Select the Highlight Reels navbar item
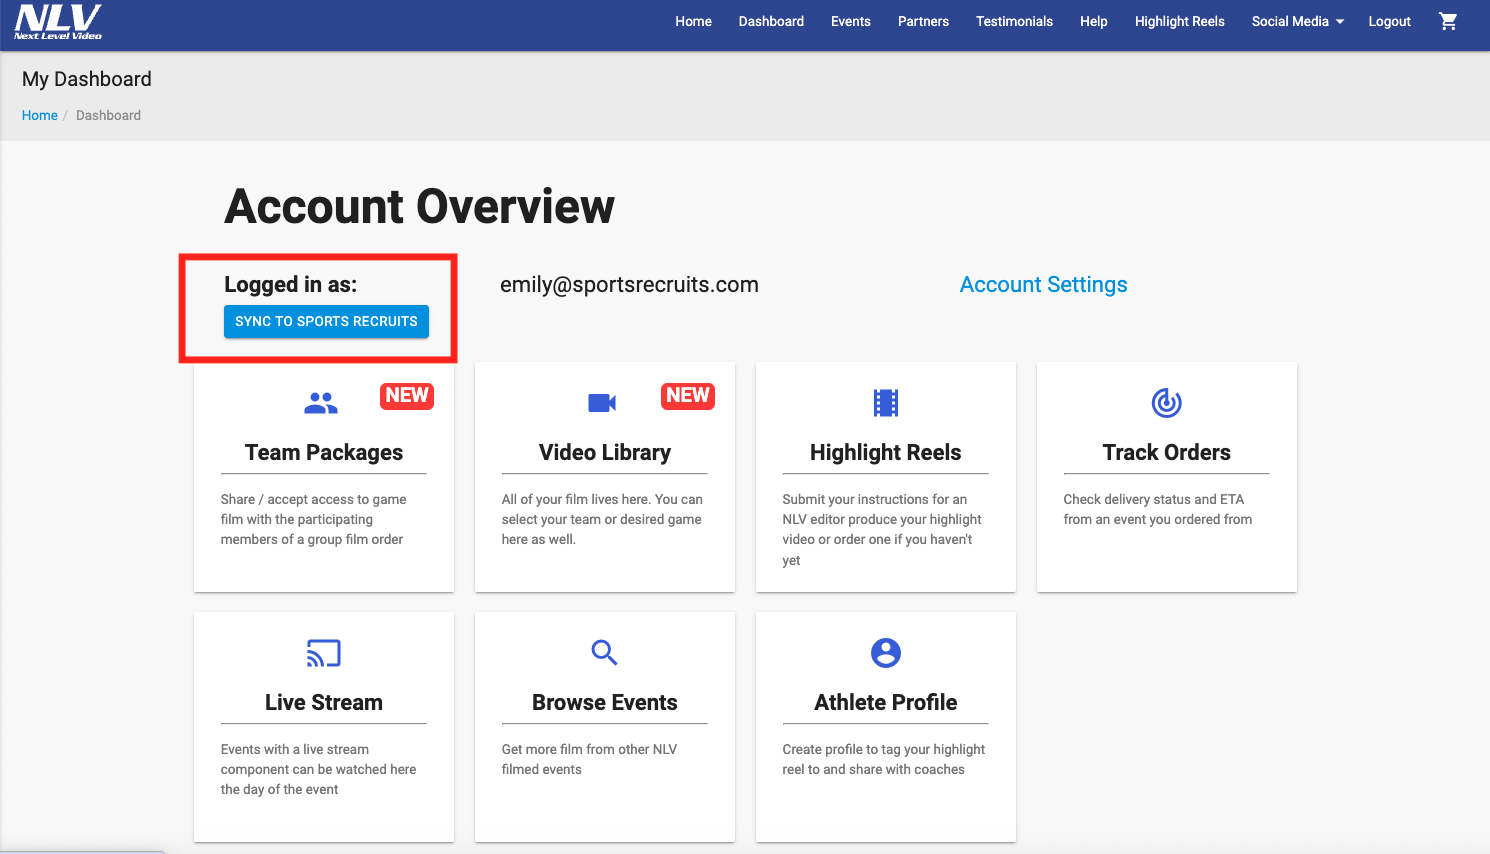 click(1179, 21)
